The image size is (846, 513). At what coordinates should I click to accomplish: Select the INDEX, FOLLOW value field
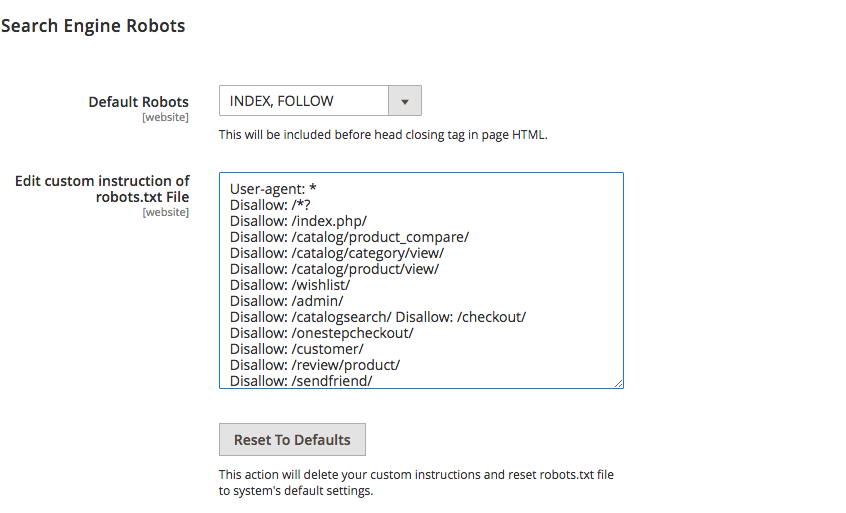click(x=304, y=101)
